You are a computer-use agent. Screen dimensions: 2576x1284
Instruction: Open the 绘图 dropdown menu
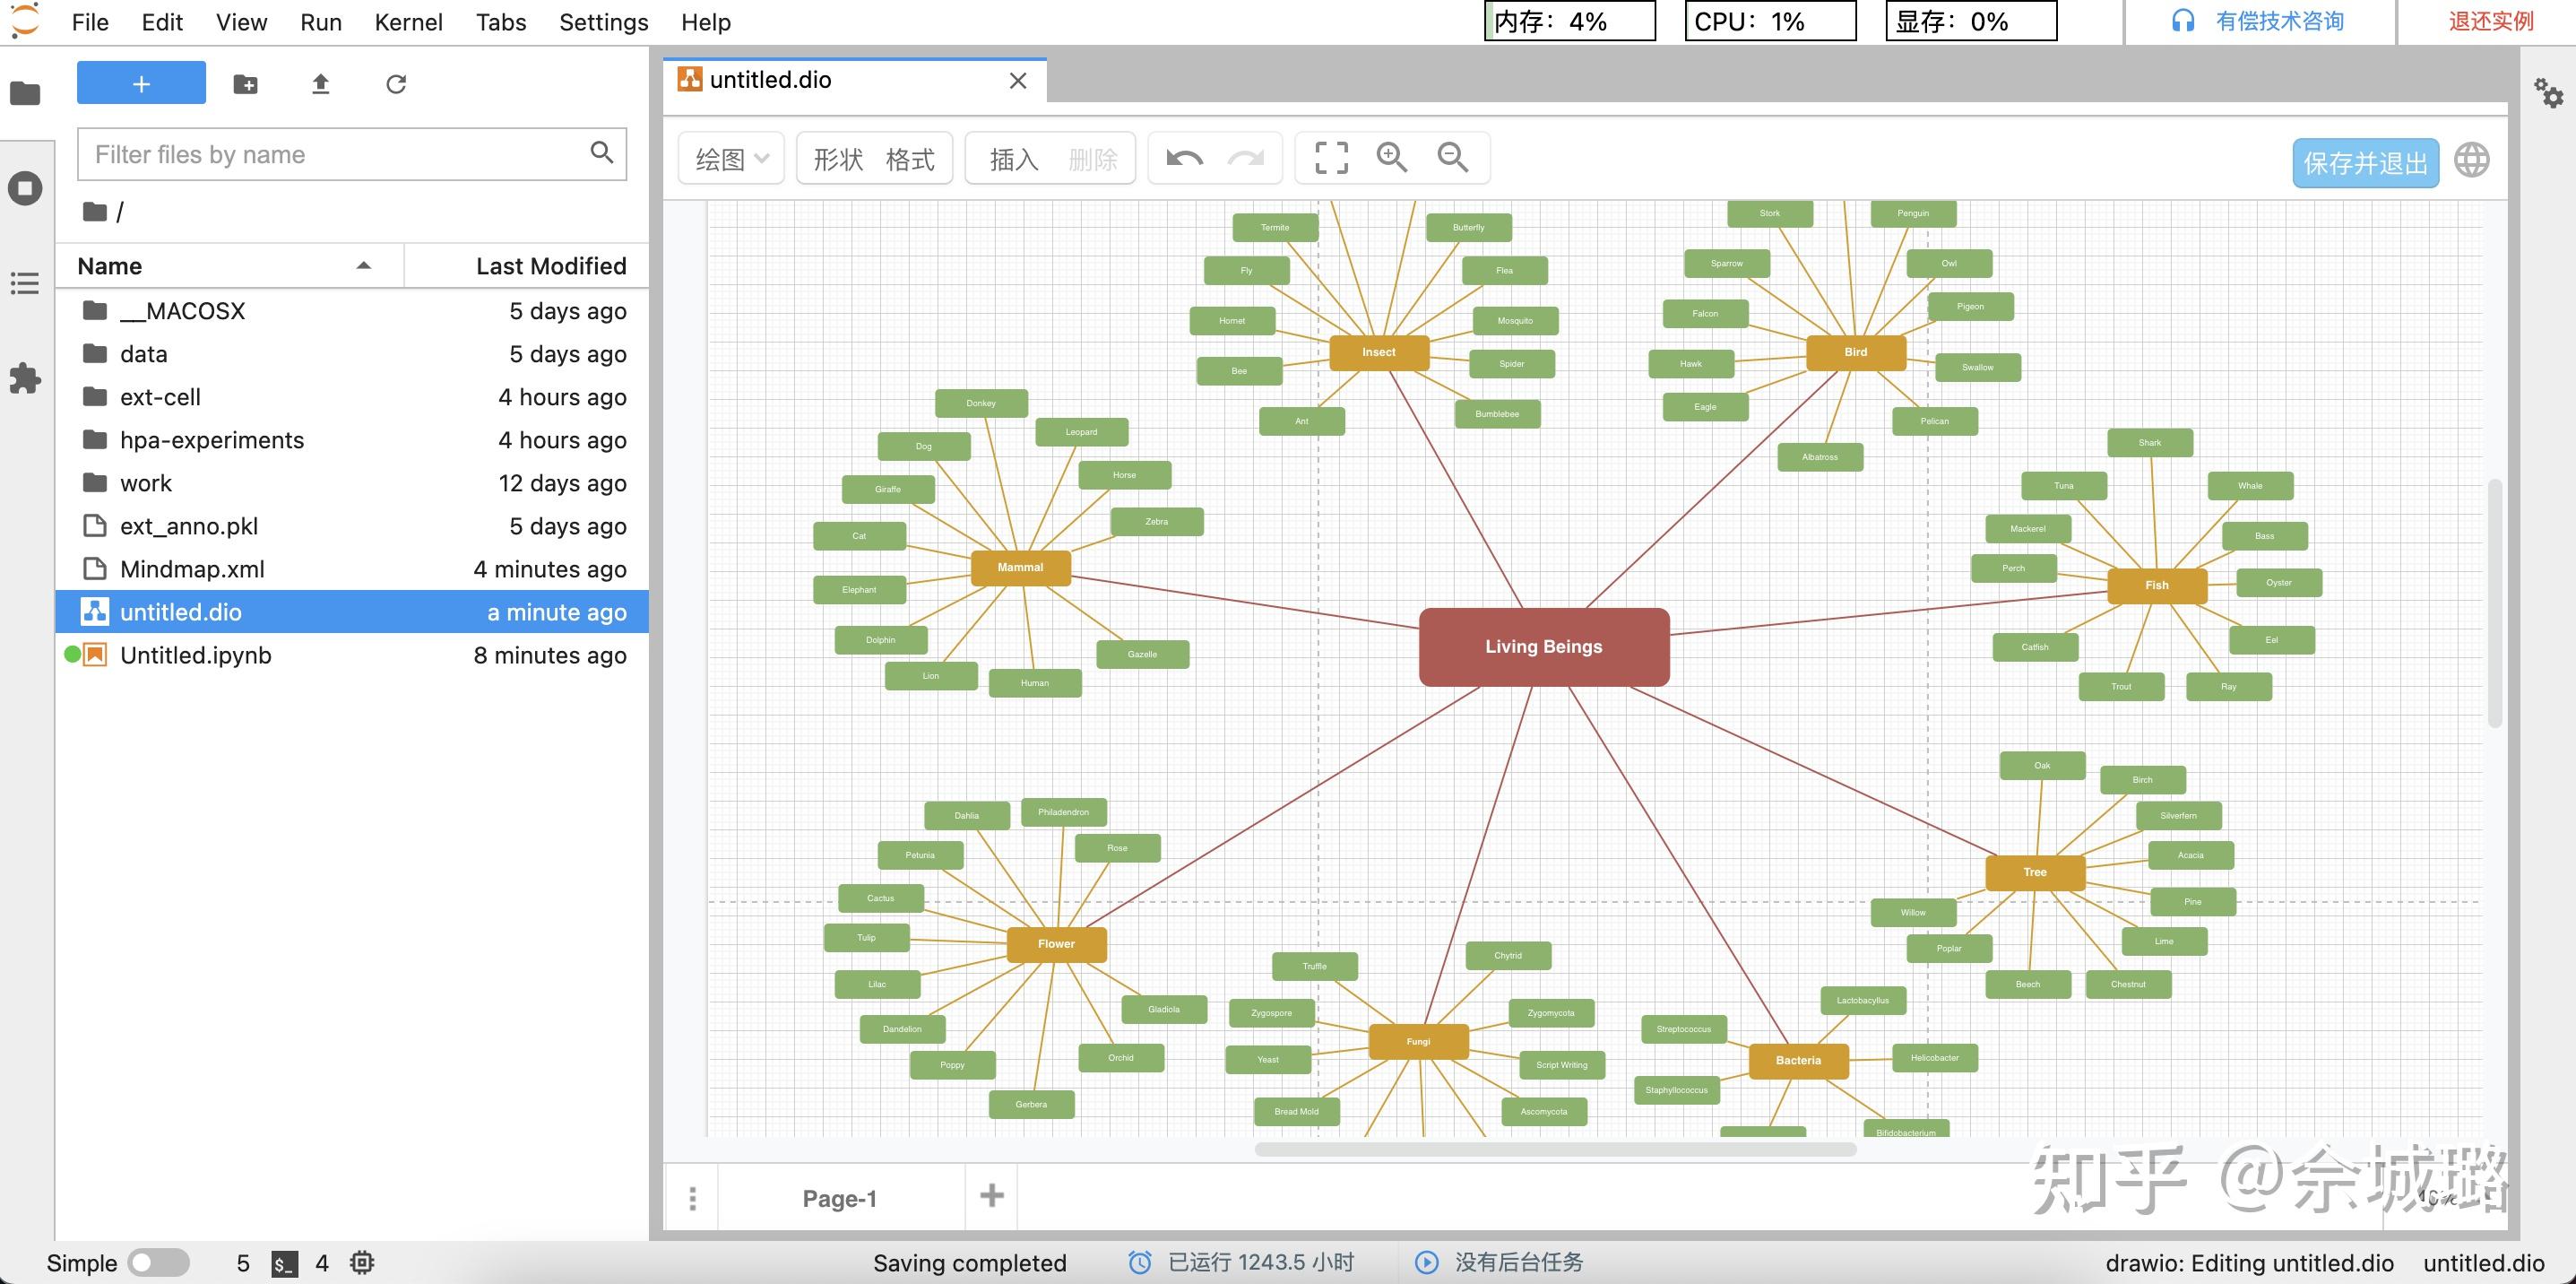click(x=731, y=158)
